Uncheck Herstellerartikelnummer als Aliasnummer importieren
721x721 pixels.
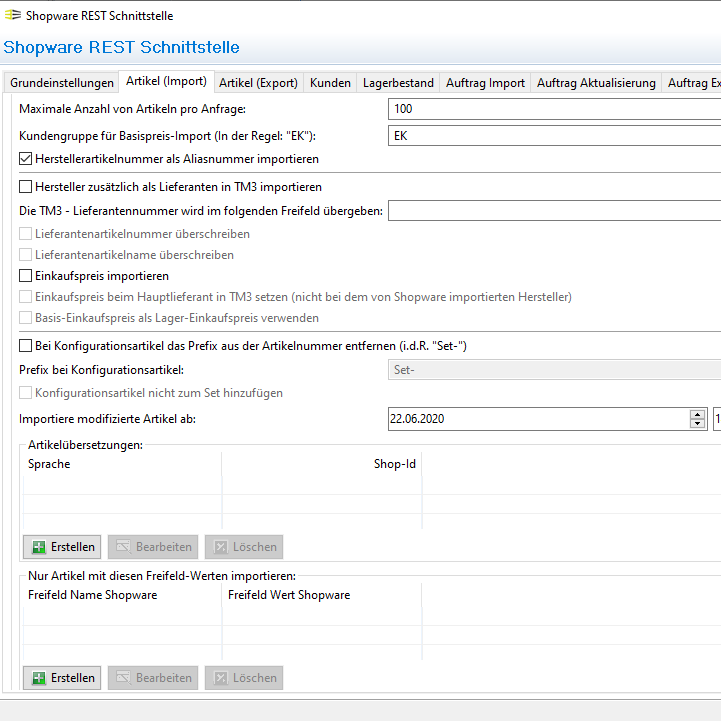(25, 159)
